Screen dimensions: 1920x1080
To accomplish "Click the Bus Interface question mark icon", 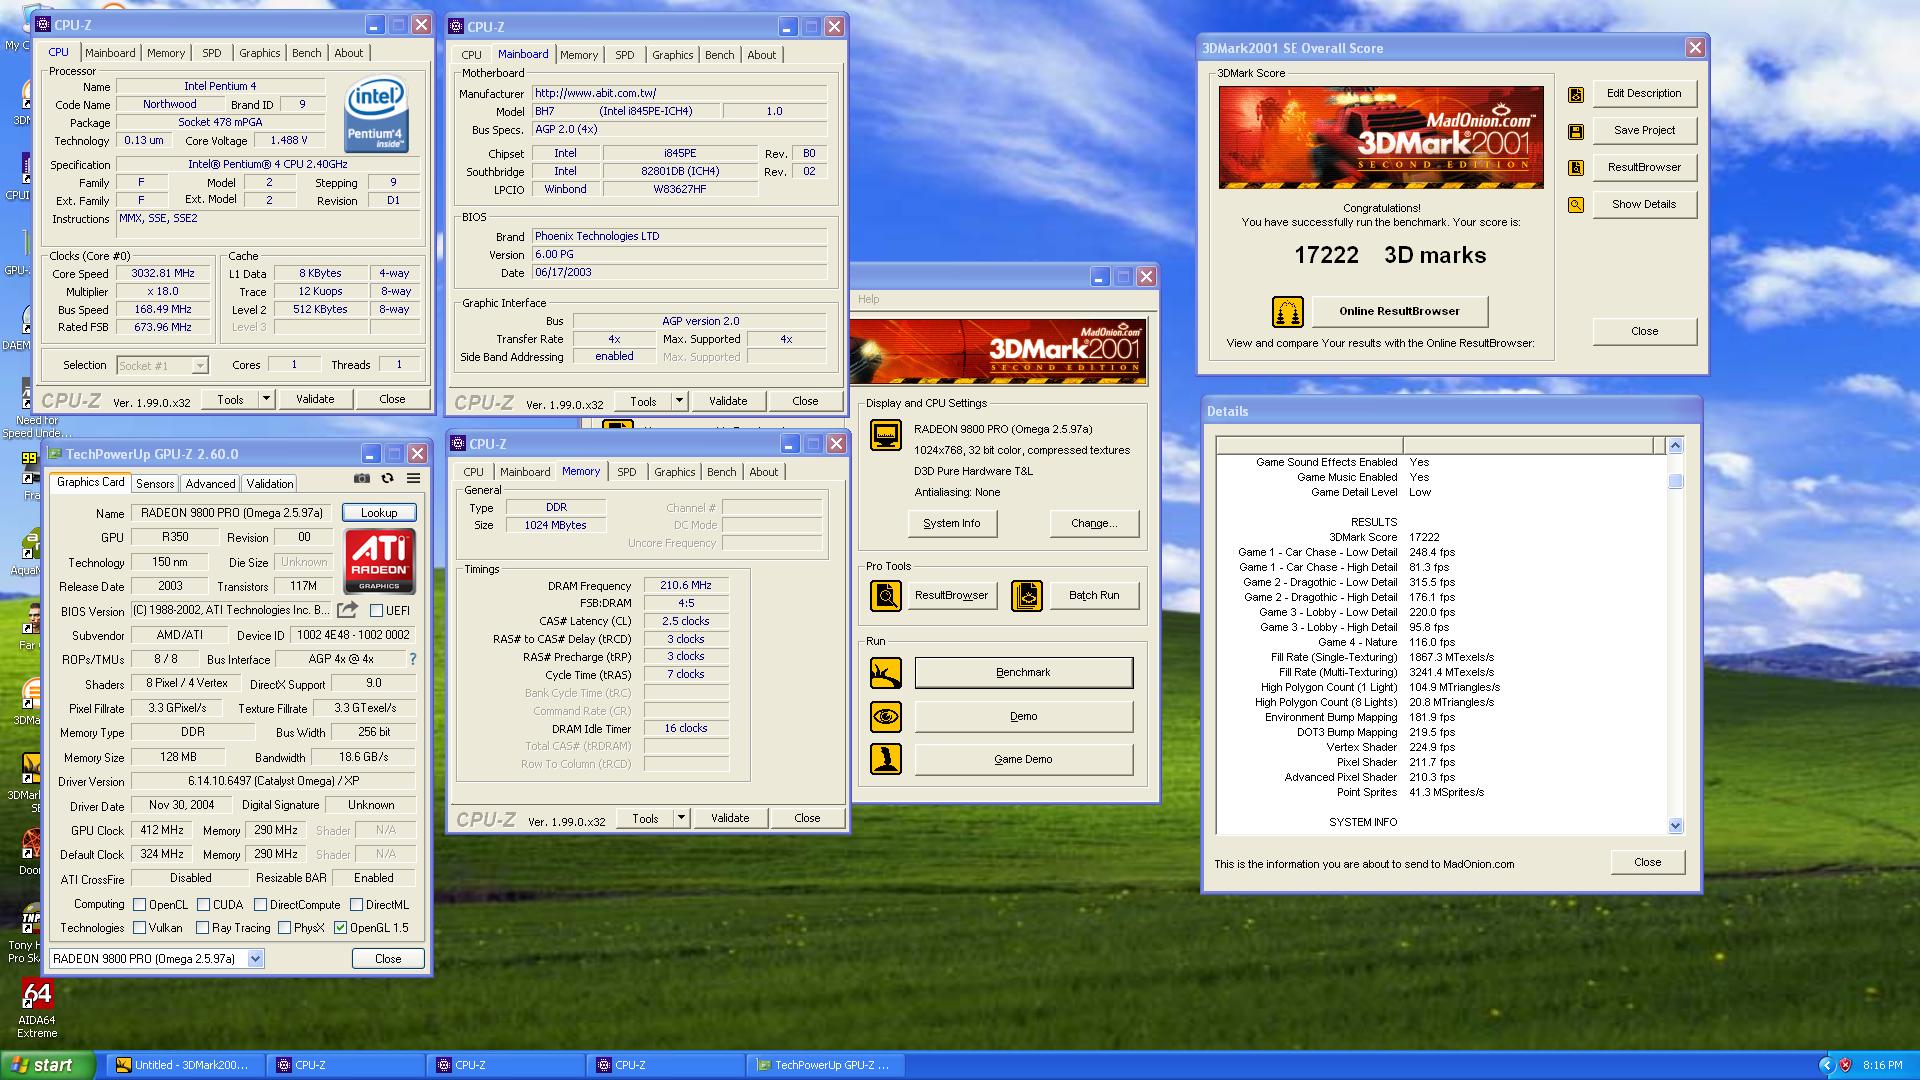I will click(412, 659).
